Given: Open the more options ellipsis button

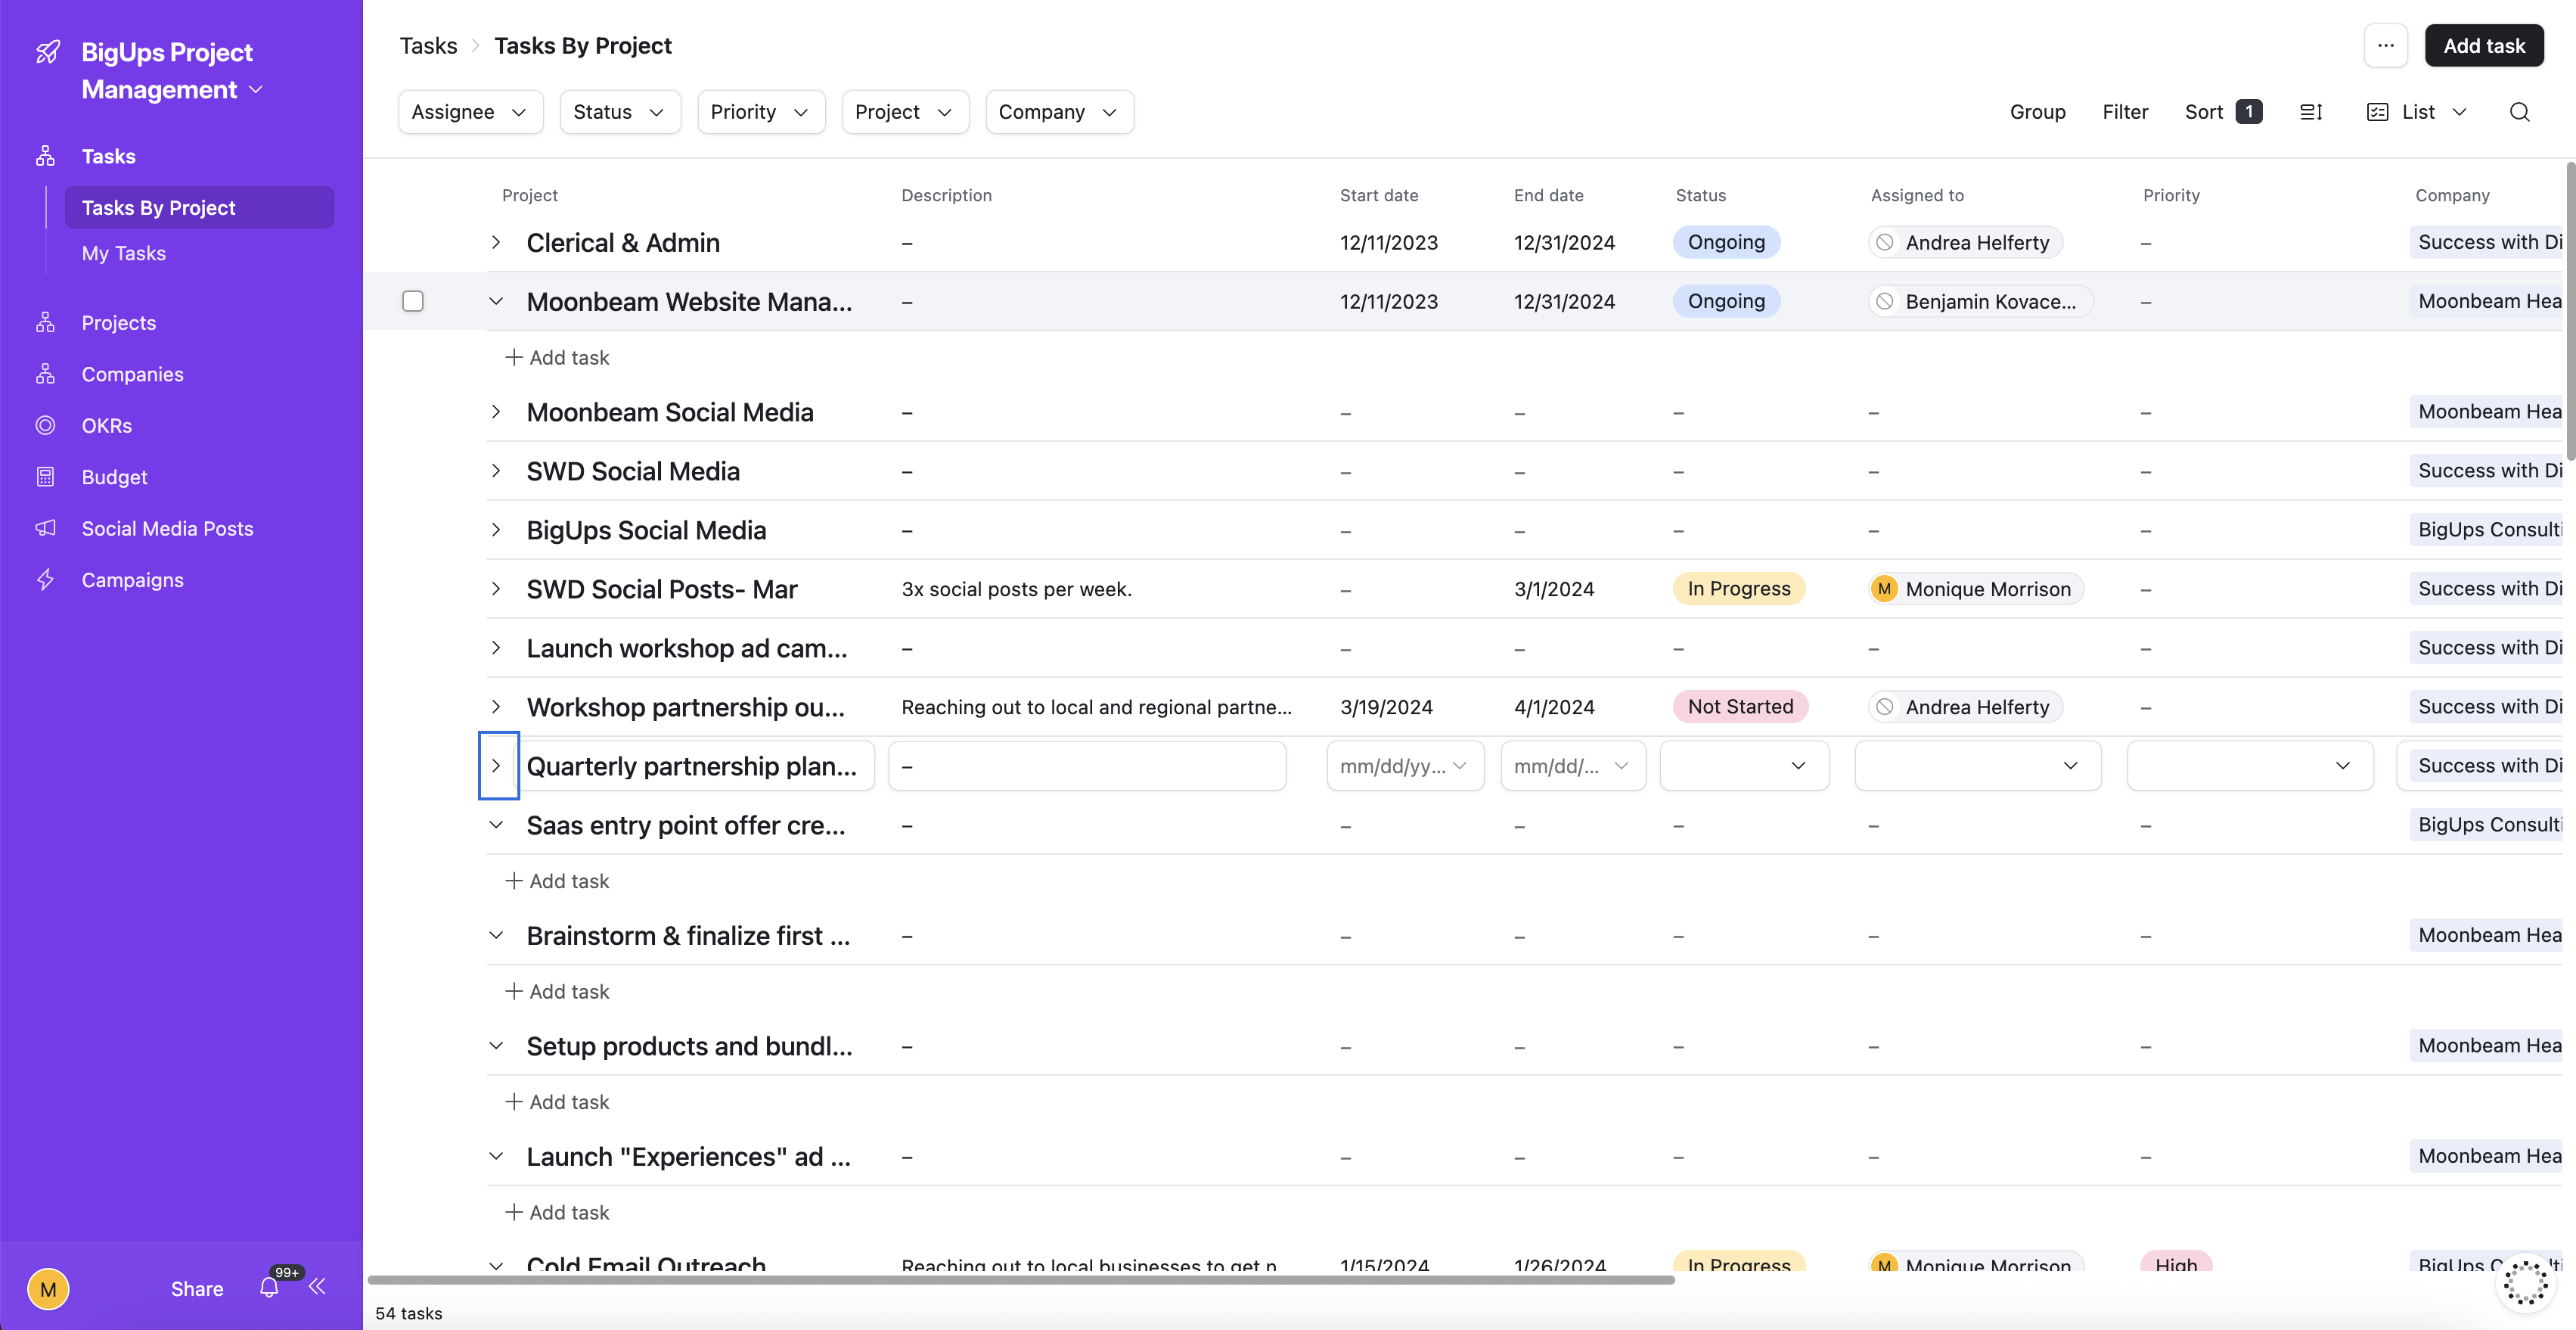Looking at the screenshot, I should pyautogui.click(x=2385, y=46).
